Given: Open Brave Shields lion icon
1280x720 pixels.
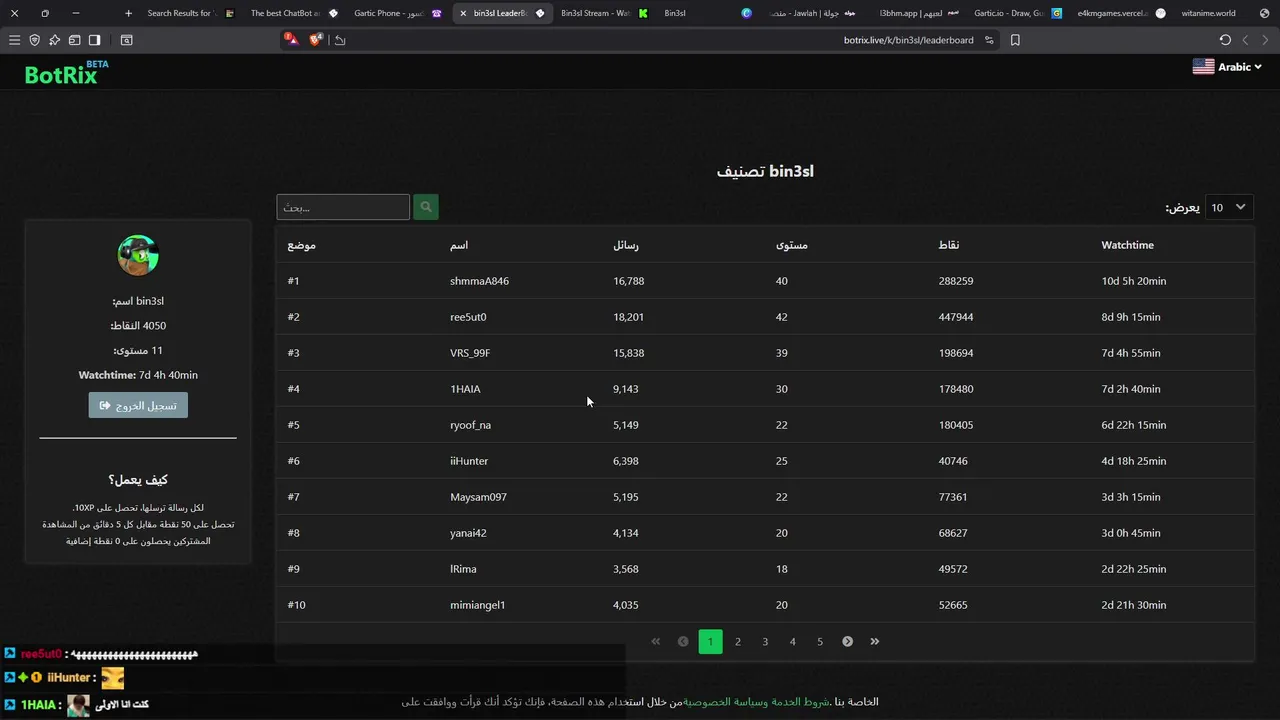Looking at the screenshot, I should [x=316, y=40].
